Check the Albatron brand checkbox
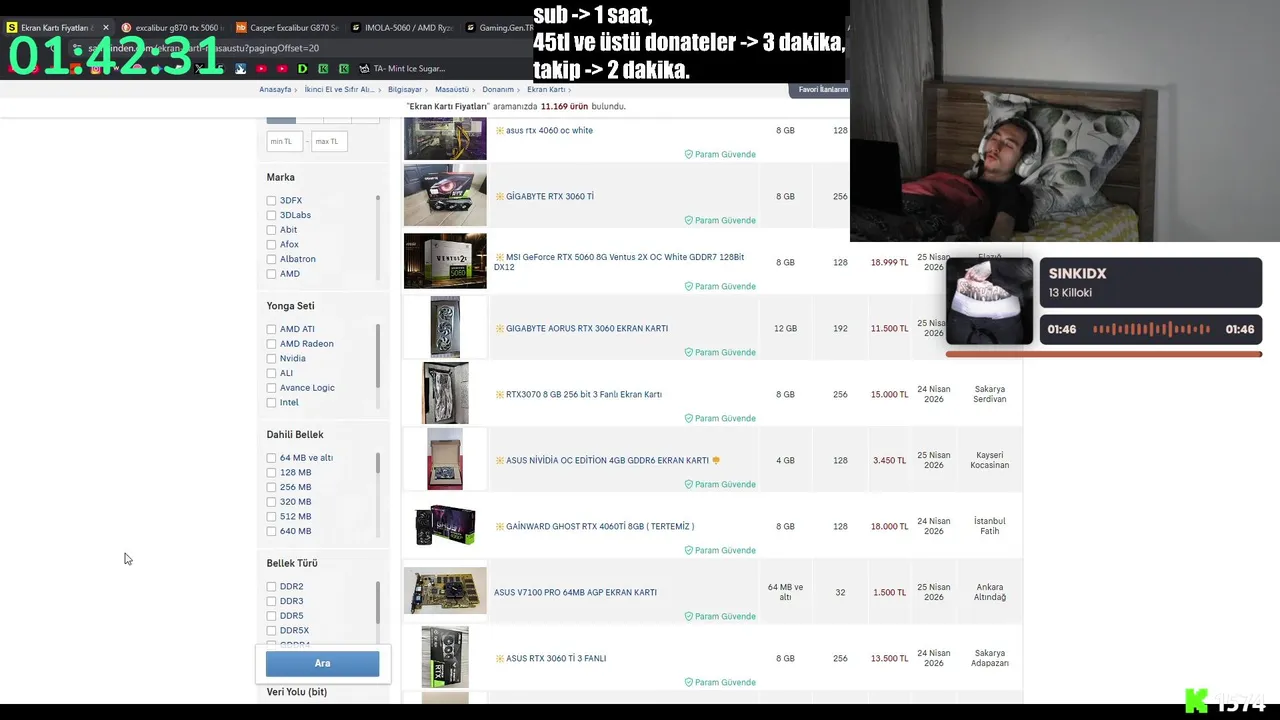The image size is (1280, 720). (271, 259)
